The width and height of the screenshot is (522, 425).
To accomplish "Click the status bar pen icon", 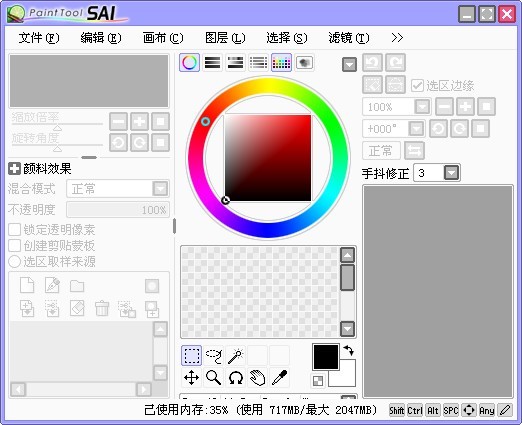I will point(505,410).
